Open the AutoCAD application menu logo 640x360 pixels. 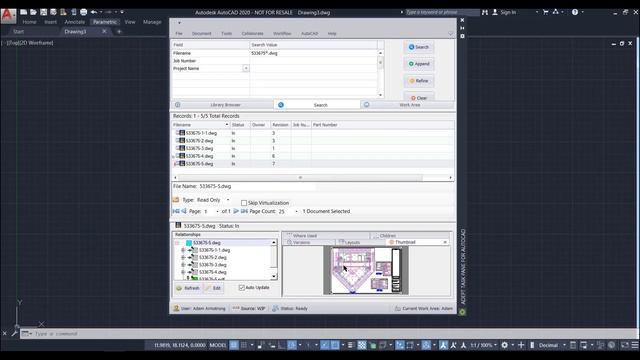pyautogui.click(x=8, y=16)
